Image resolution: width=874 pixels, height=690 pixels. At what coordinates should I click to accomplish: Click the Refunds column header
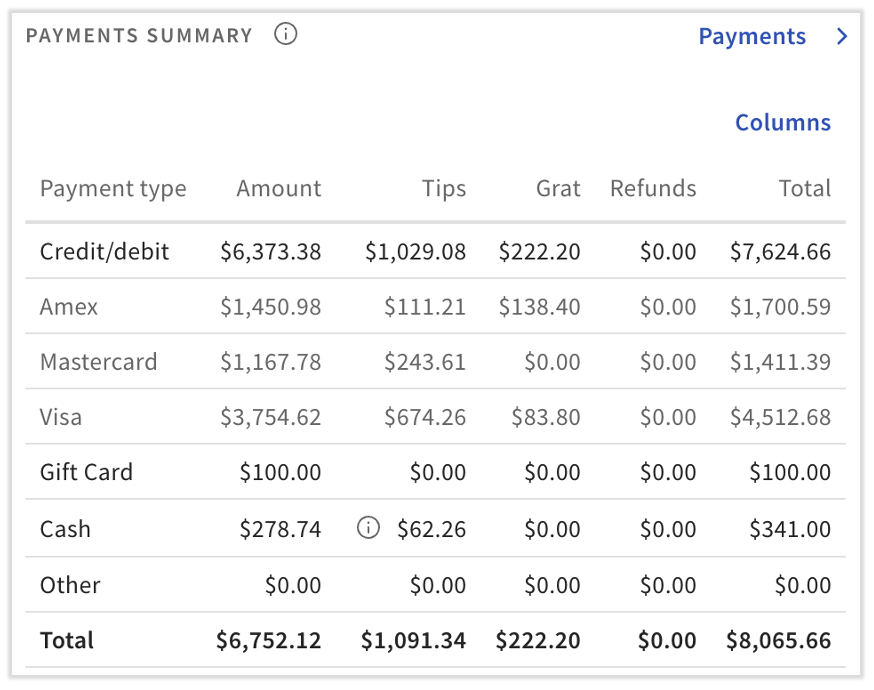(653, 189)
